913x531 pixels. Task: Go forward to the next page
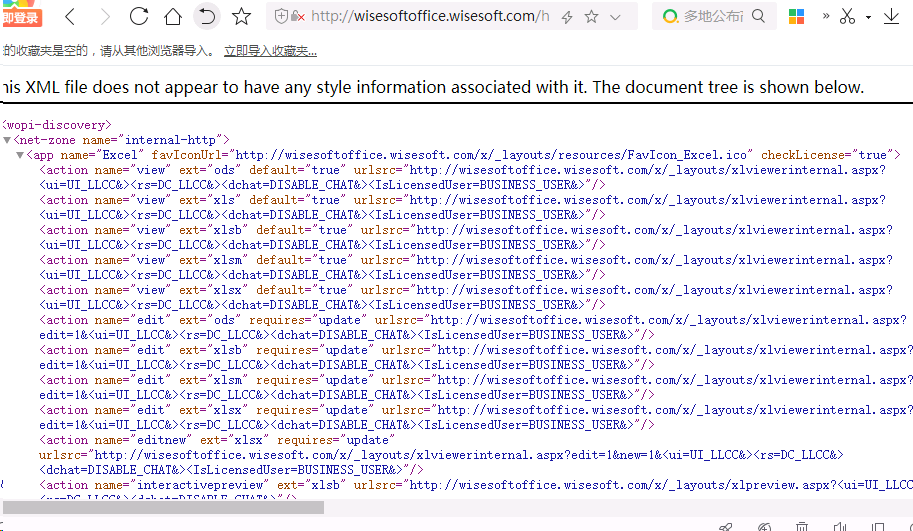point(105,16)
